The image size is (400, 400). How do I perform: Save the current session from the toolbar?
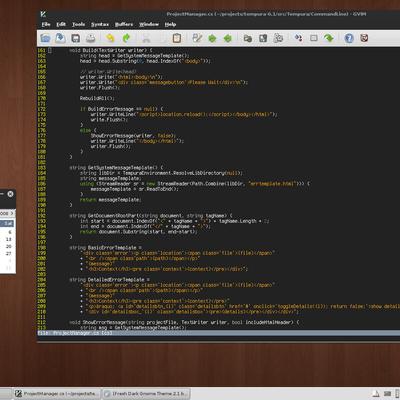point(263,38)
